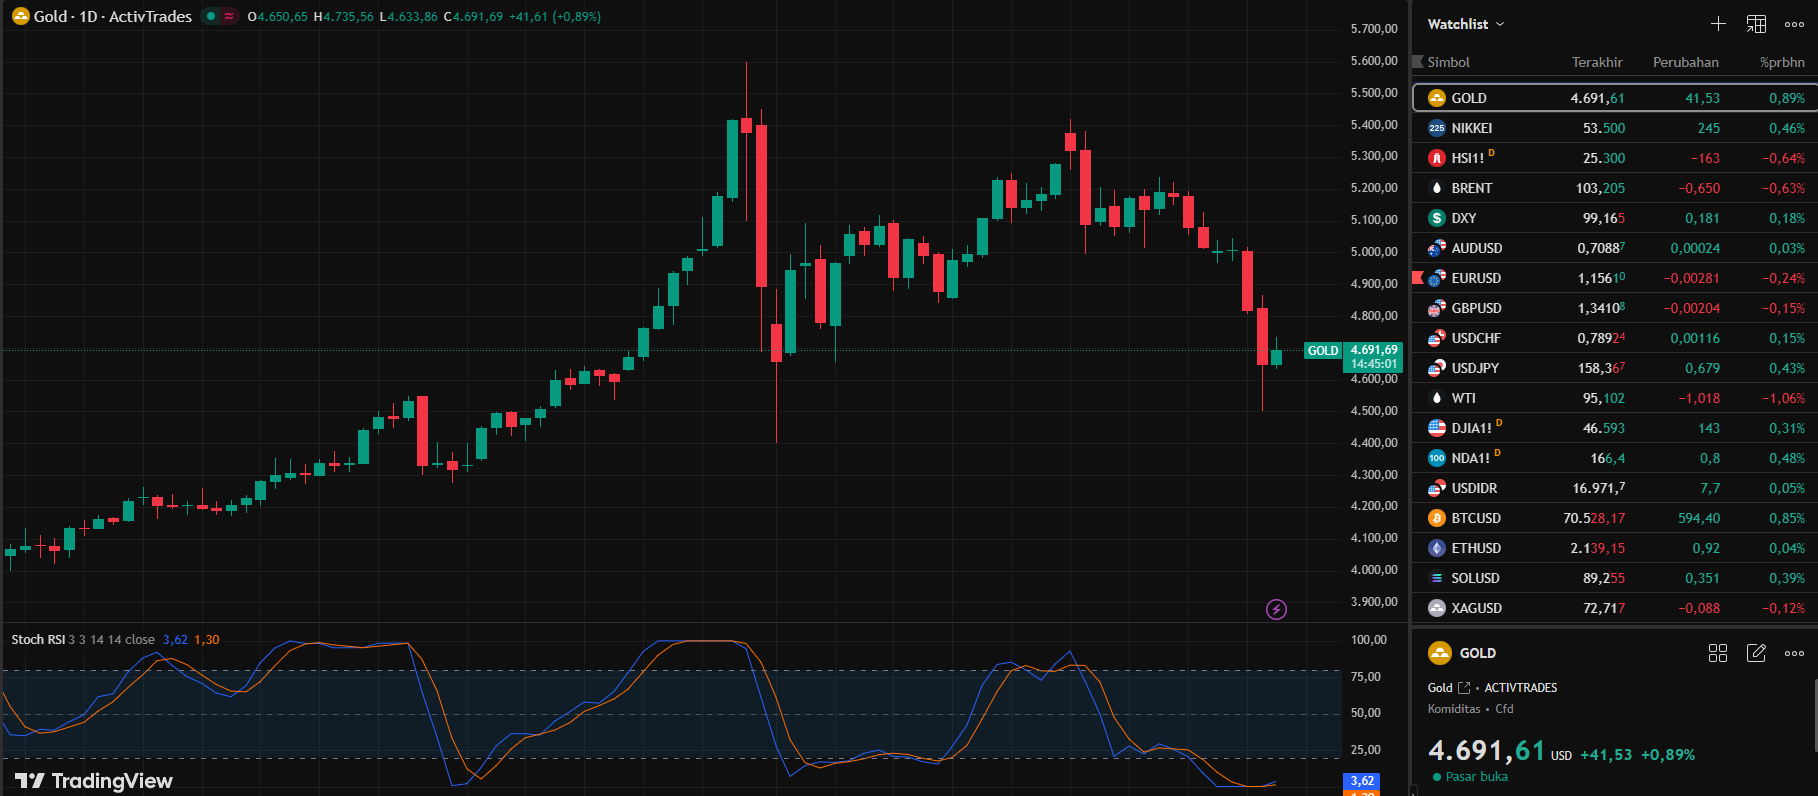
Task: Sort watchlist by the %prbhn column
Action: 1782,62
